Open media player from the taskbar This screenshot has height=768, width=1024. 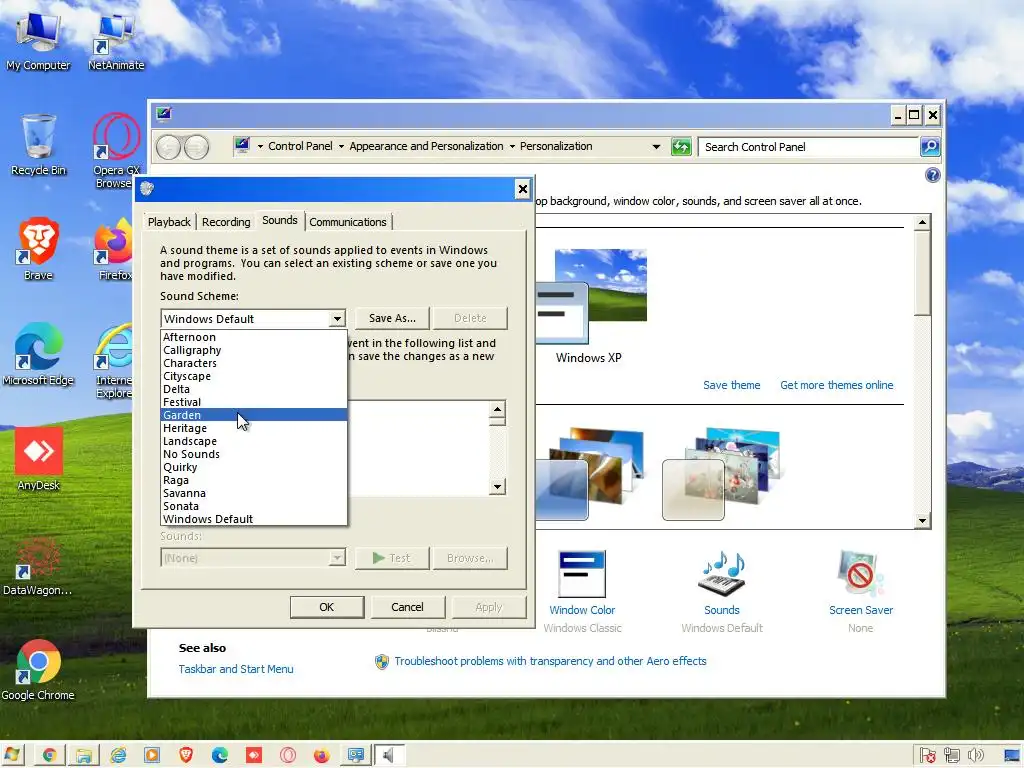click(152, 756)
